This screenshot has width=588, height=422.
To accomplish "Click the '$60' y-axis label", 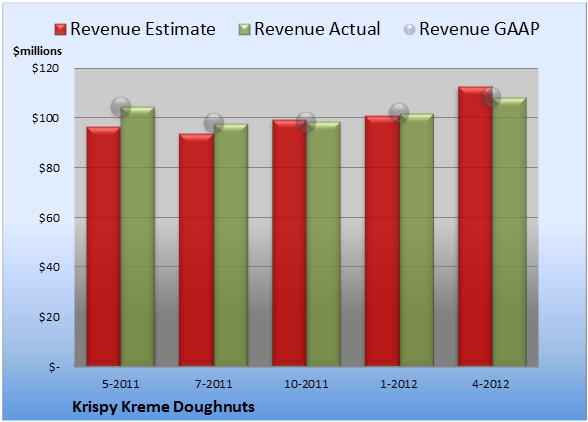I will [x=49, y=218].
